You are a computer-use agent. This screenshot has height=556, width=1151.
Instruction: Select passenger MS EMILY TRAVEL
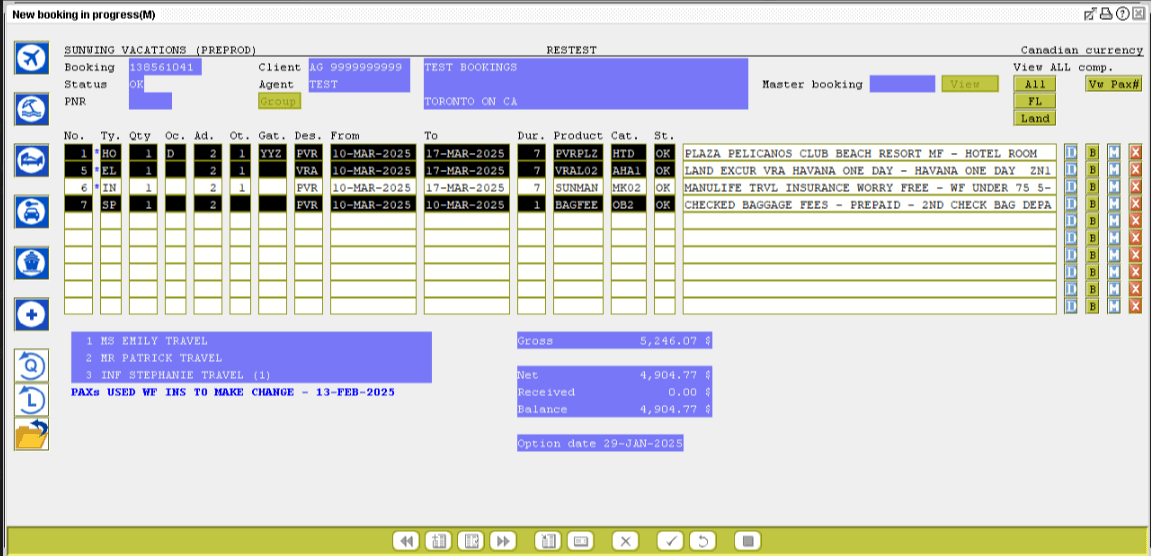(252, 341)
